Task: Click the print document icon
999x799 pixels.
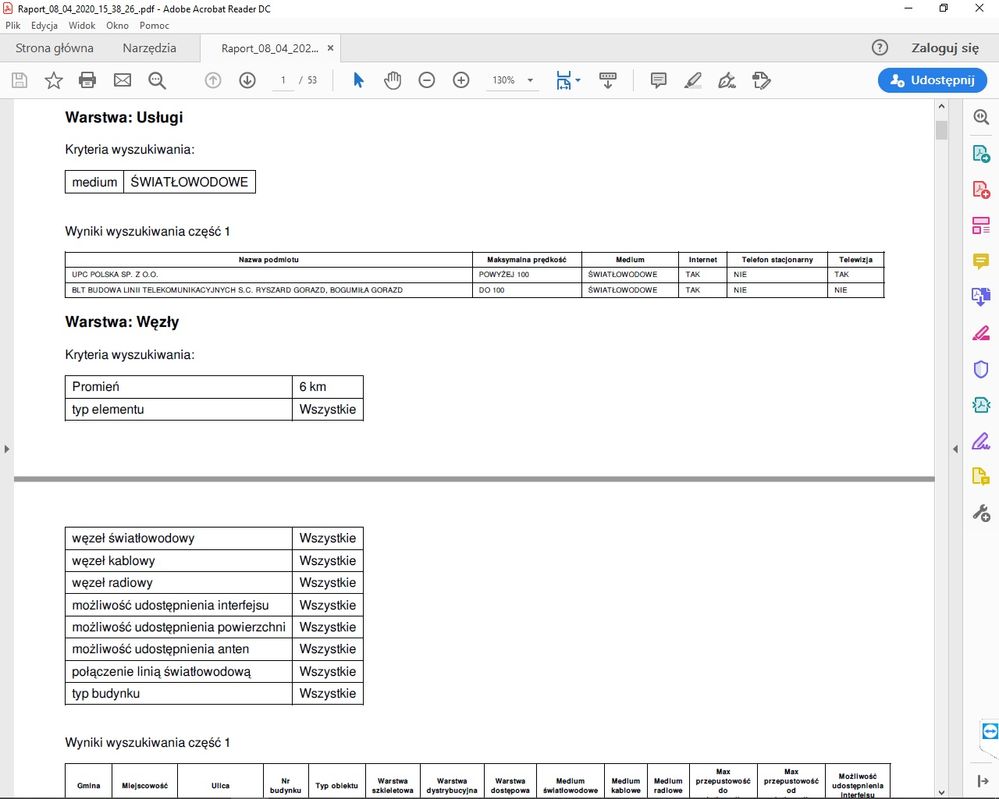Action: pyautogui.click(x=88, y=80)
